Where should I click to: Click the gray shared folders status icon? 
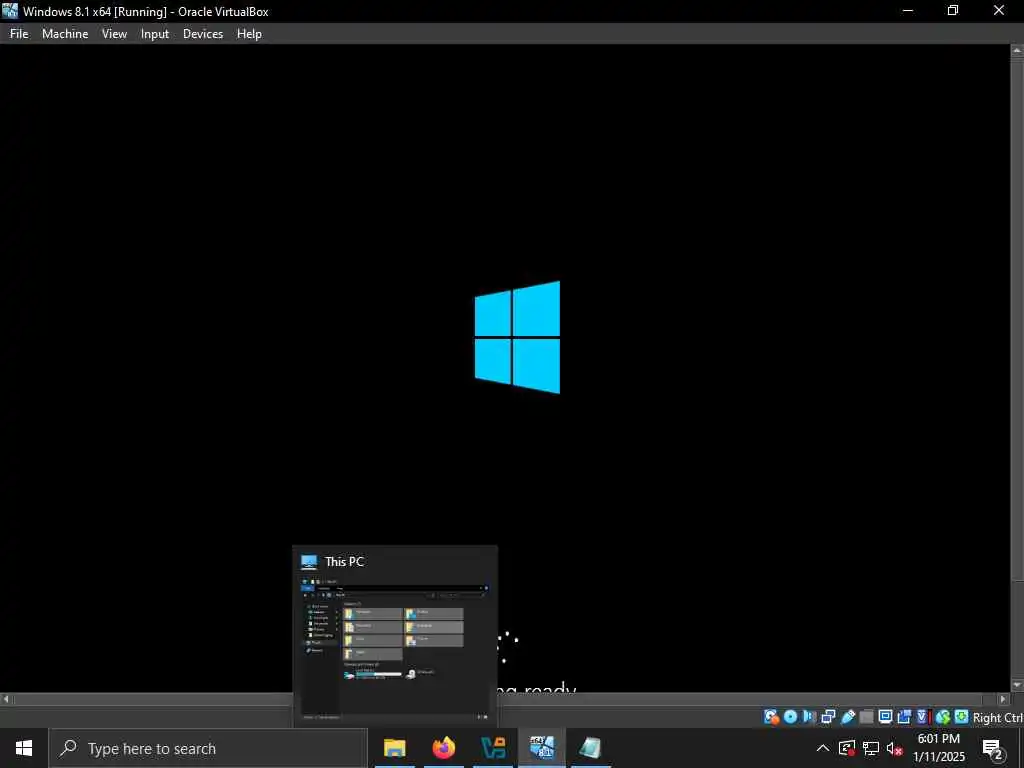[867, 717]
